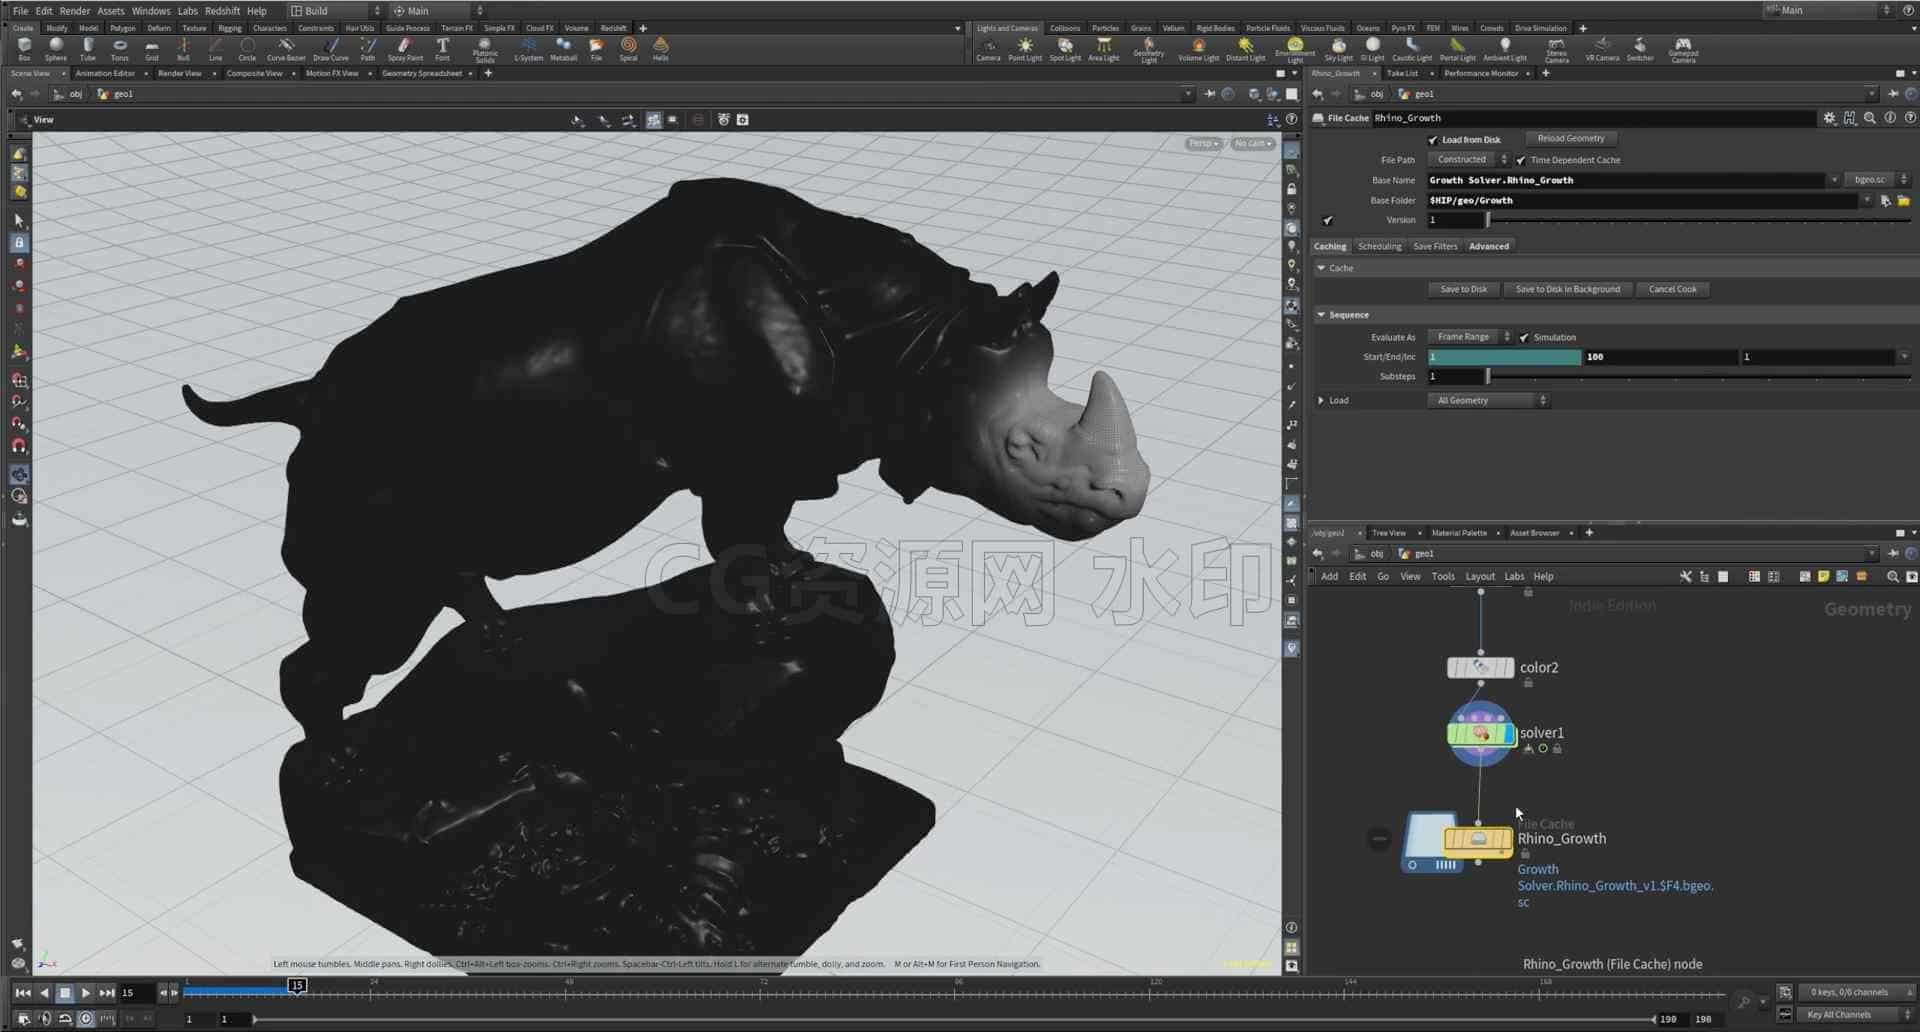Open the All Geometry load dropdown
The image size is (1920, 1032).
pyautogui.click(x=1488, y=400)
